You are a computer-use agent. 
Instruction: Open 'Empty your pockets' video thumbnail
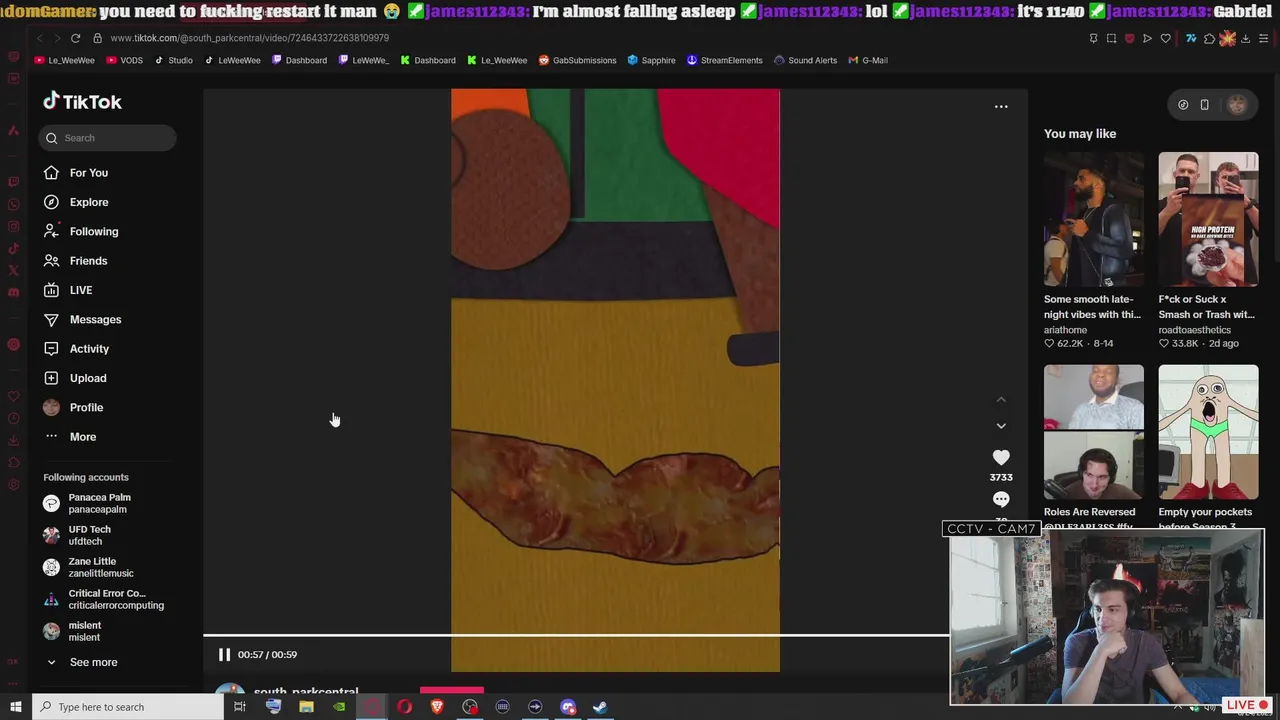tap(1208, 432)
